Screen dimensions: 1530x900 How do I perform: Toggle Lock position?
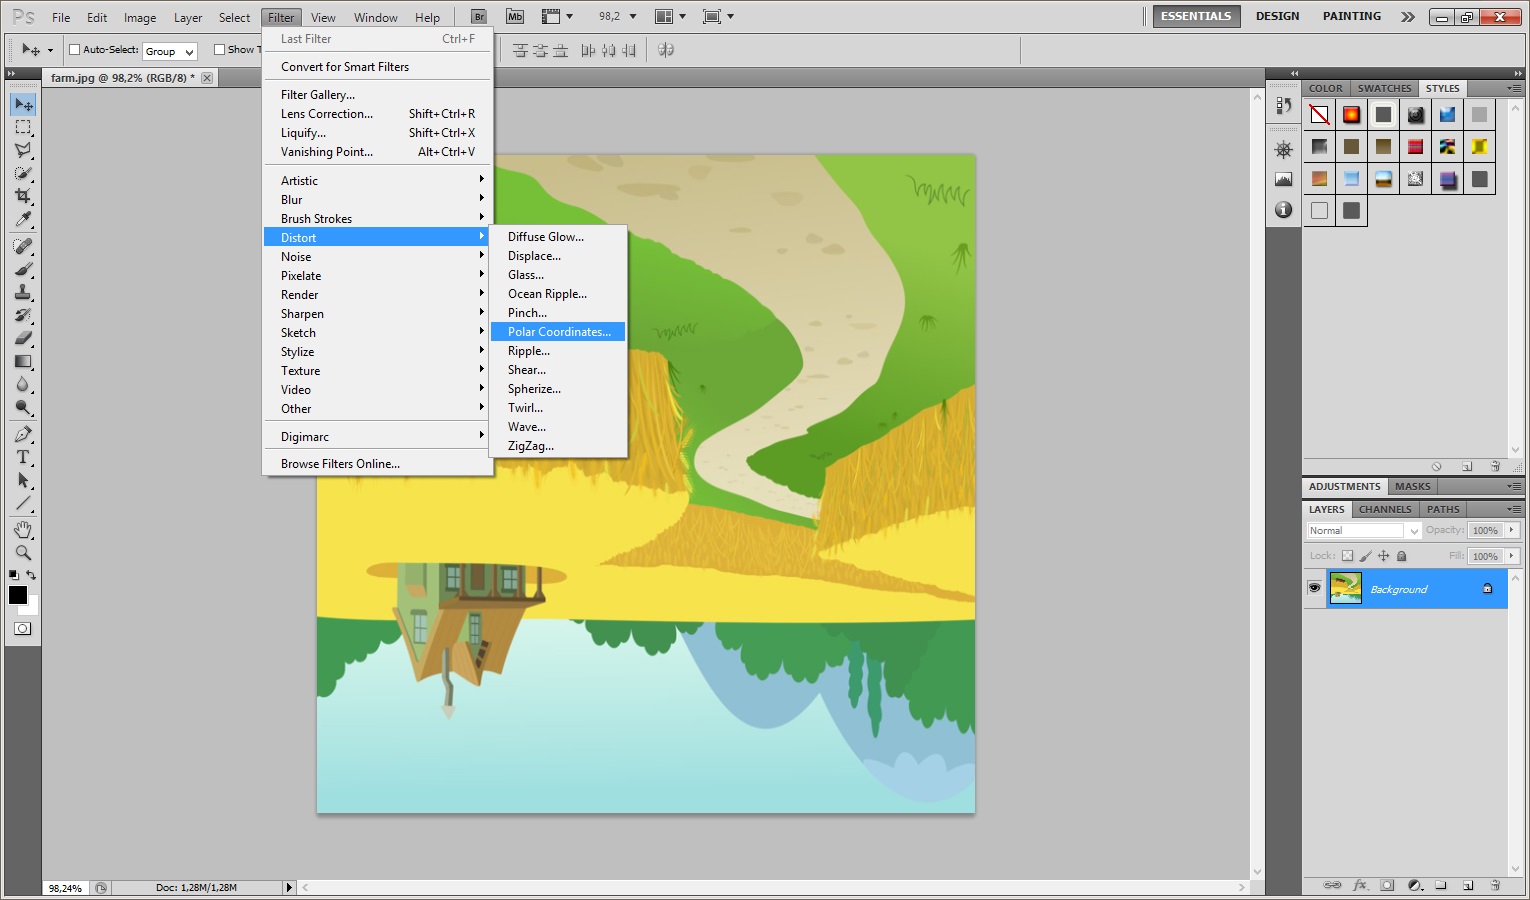point(1384,556)
